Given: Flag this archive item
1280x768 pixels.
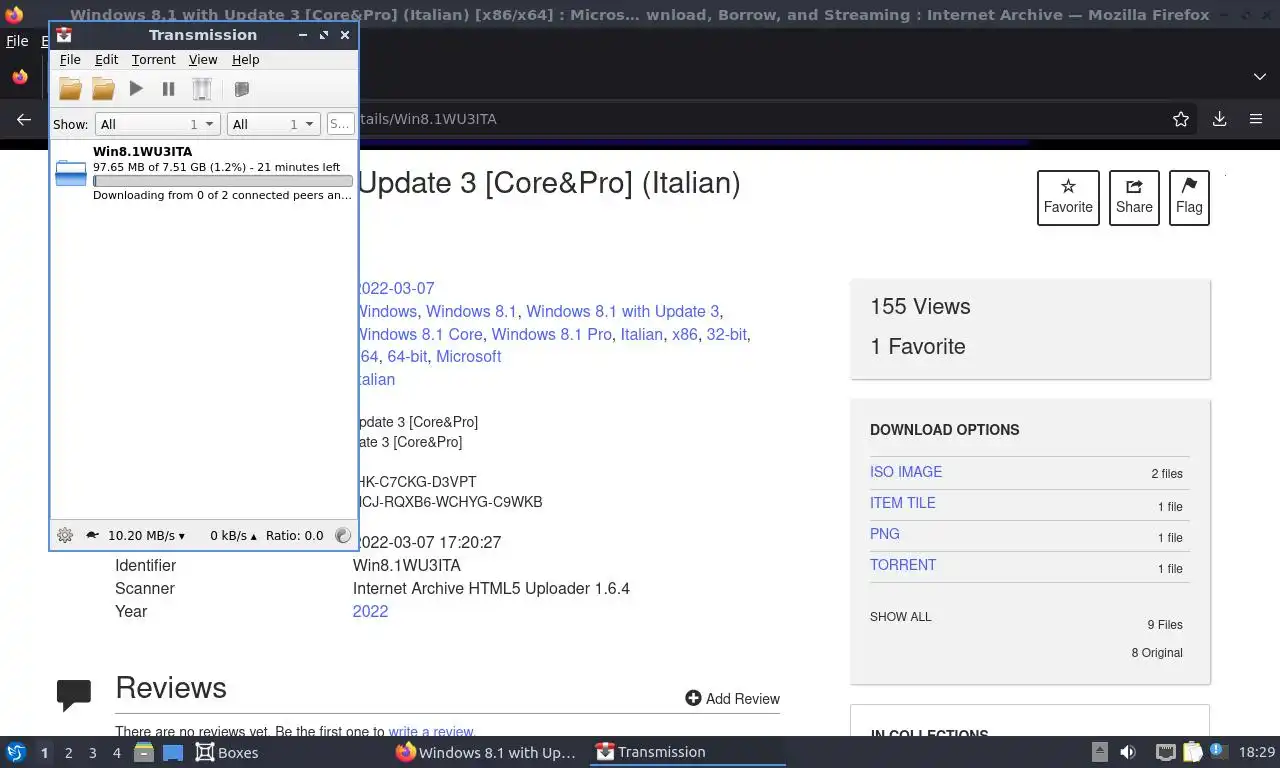Looking at the screenshot, I should (1189, 197).
